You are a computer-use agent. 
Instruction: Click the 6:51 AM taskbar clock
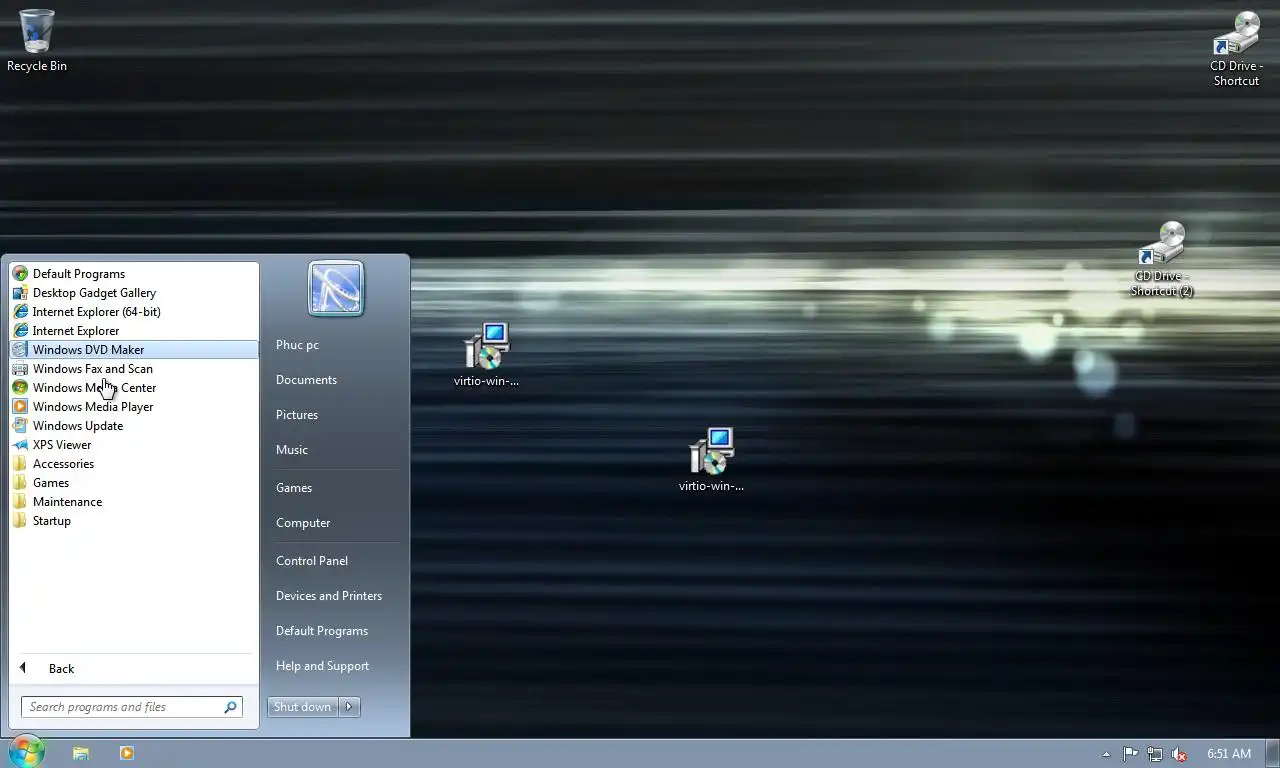click(x=1229, y=754)
